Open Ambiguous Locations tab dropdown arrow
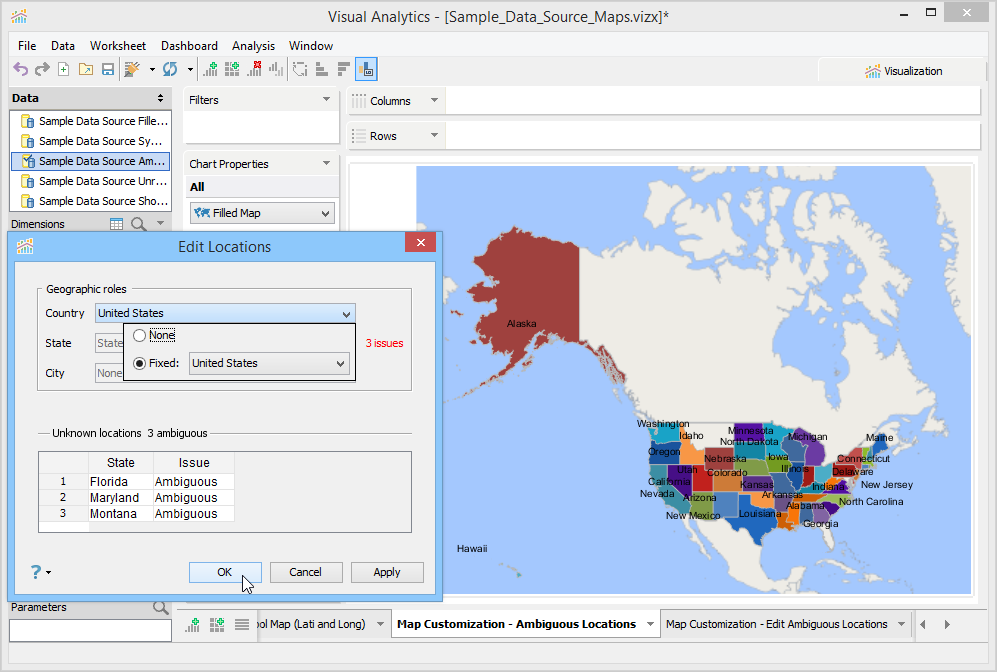The height and width of the screenshot is (672, 997). 650,624
